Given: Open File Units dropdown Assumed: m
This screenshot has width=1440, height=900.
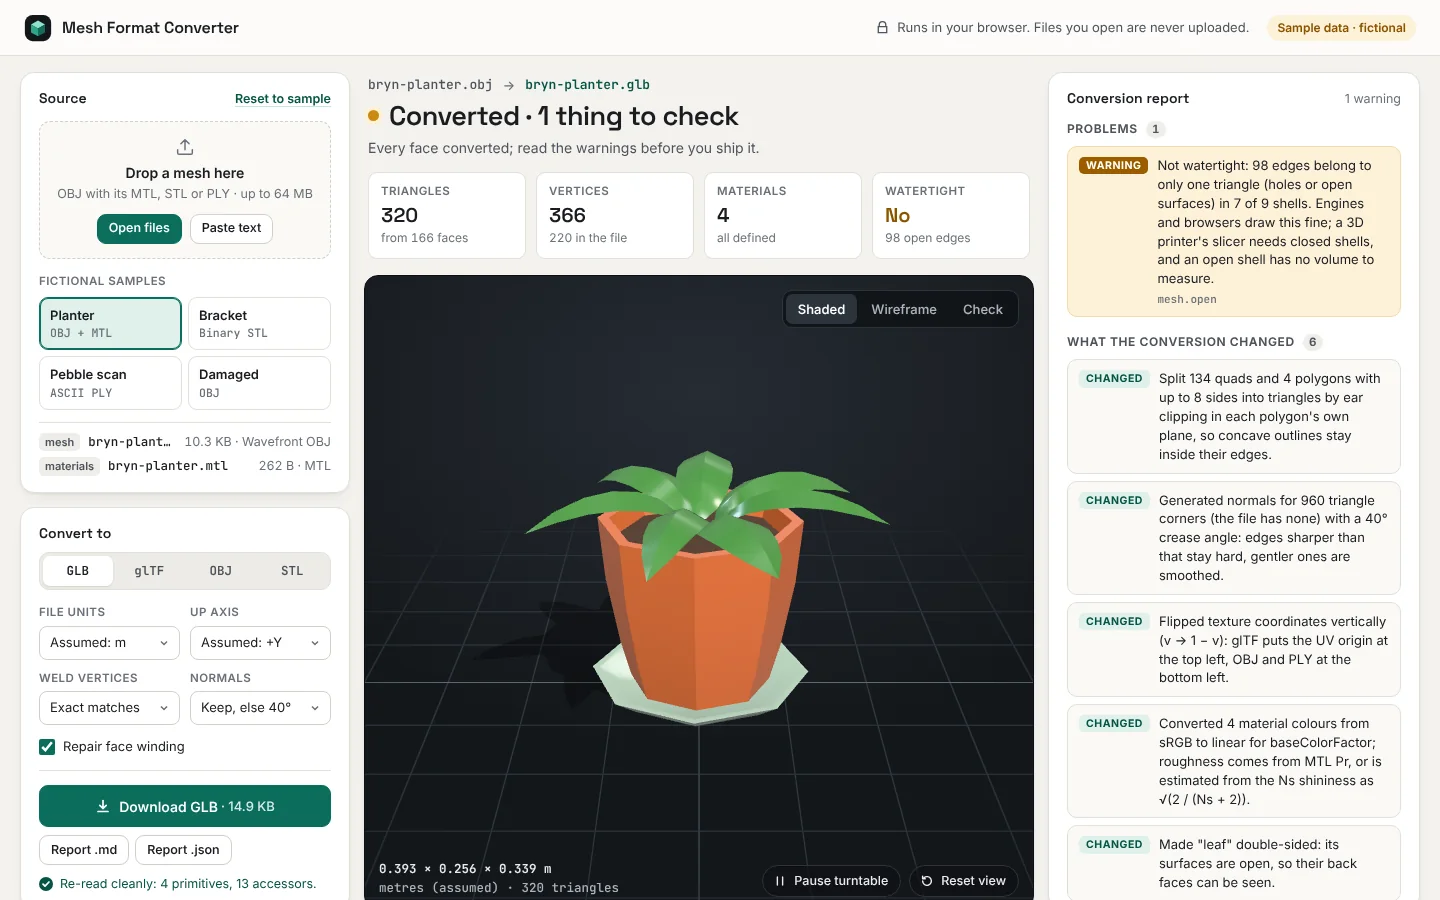Looking at the screenshot, I should pyautogui.click(x=109, y=643).
